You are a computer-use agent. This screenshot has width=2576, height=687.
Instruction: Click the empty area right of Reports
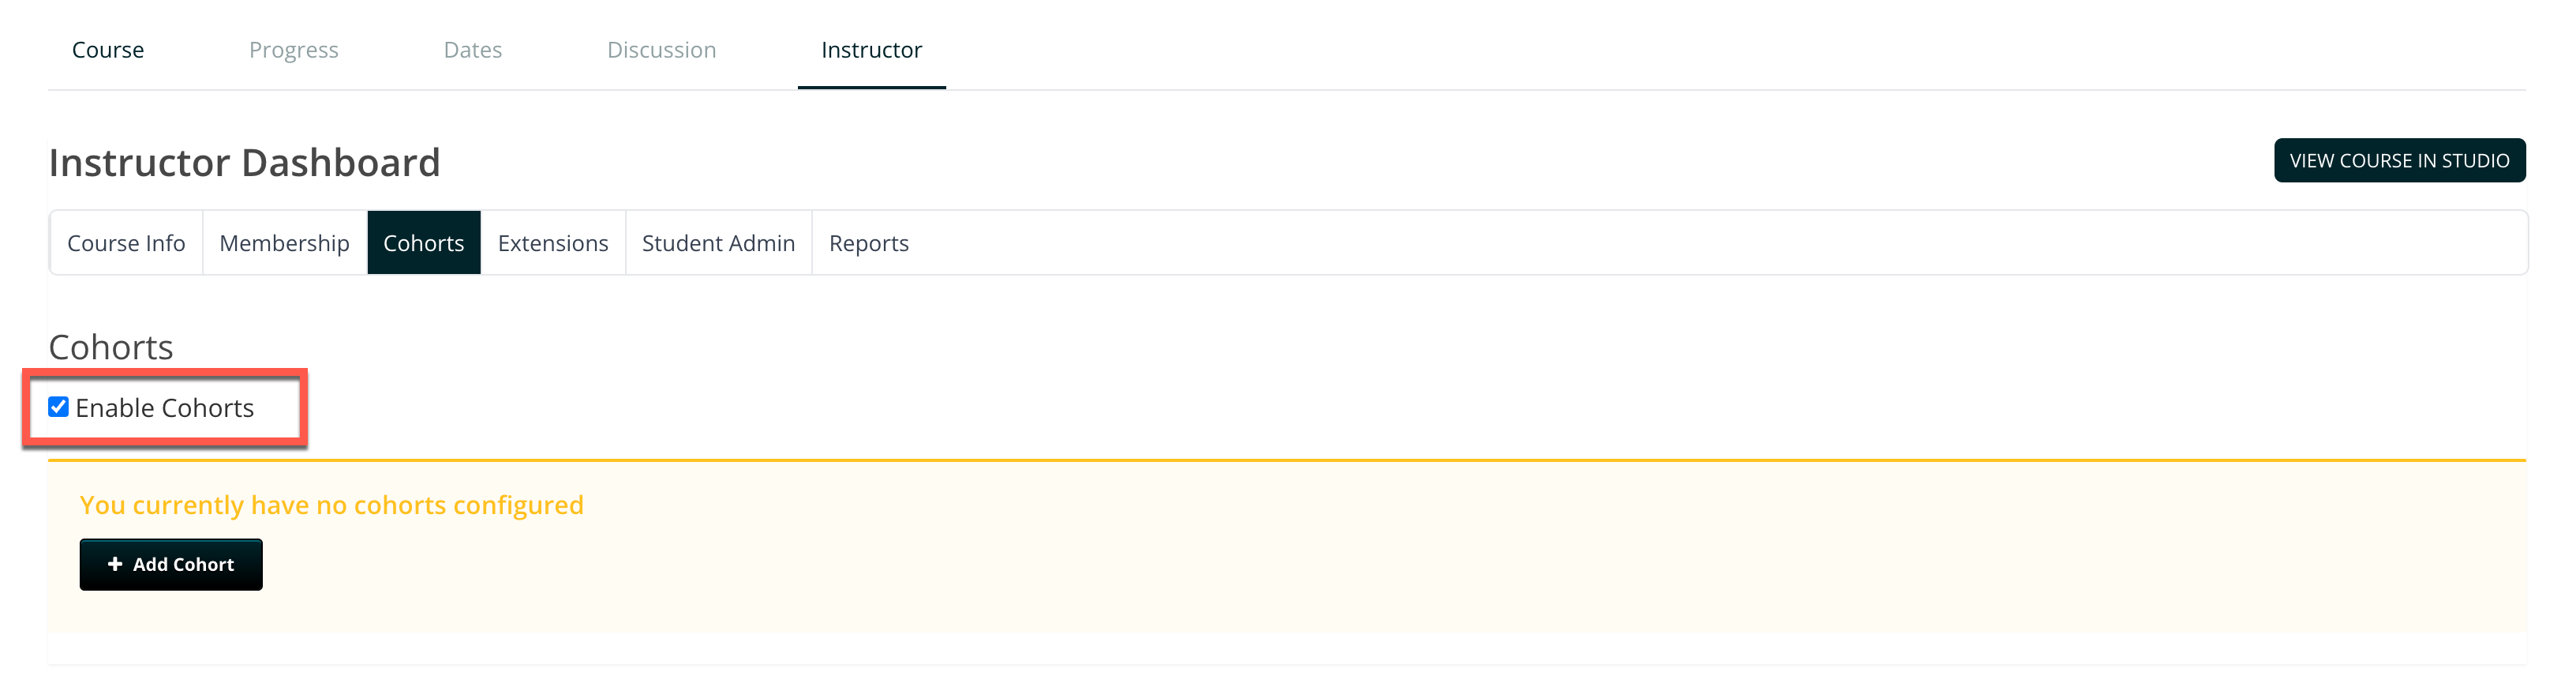coord(1700,243)
